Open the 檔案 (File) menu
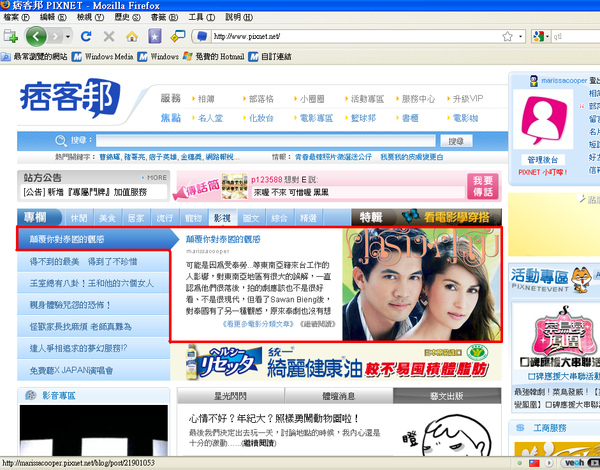The width and height of the screenshot is (600, 470). (16, 17)
